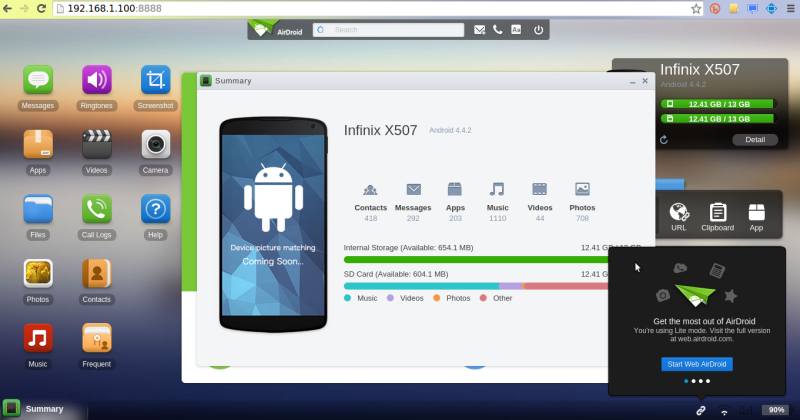Click the power sign-out icon in top toolbar

click(x=538, y=30)
